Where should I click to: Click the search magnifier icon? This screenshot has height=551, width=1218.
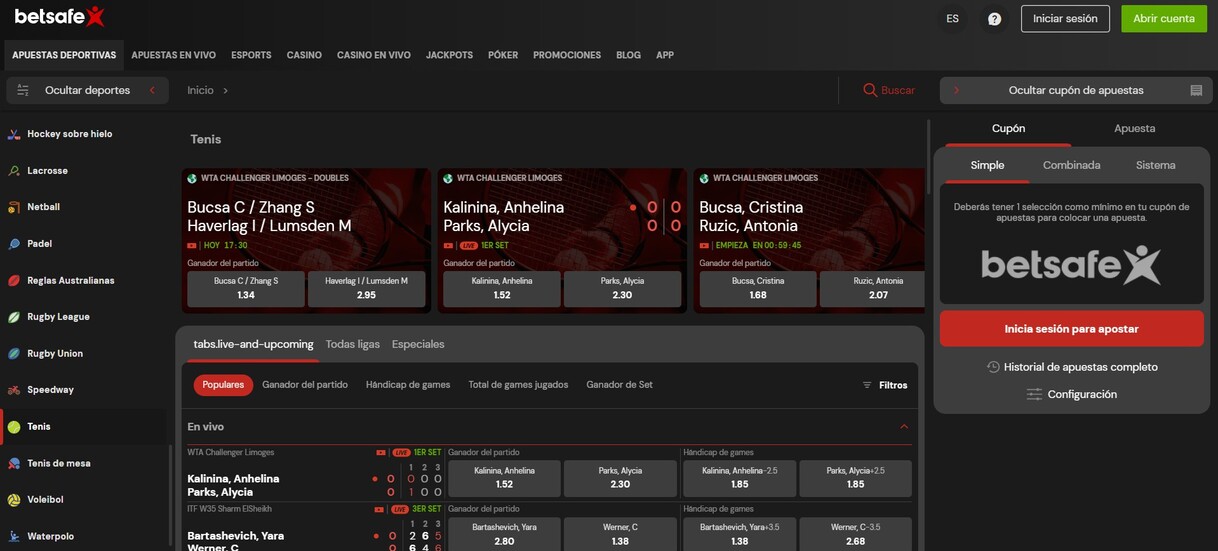click(x=870, y=90)
